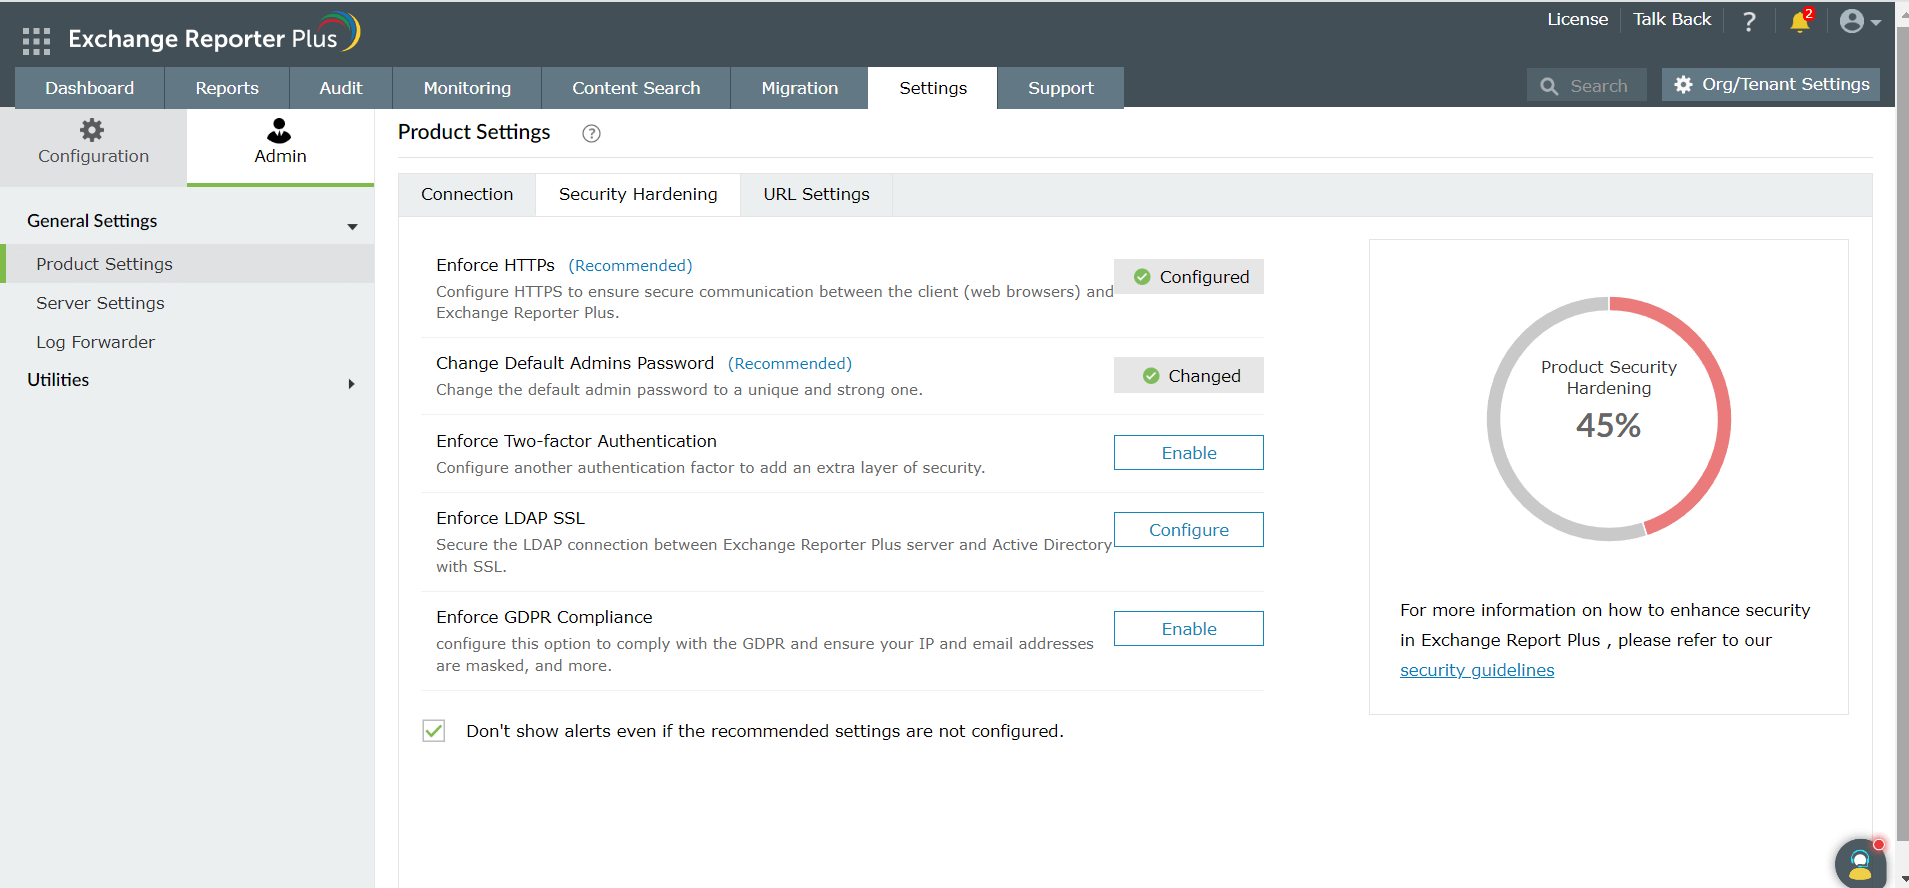Open the user account avatar menu
Screen dimensions: 1909x888
(1859, 21)
